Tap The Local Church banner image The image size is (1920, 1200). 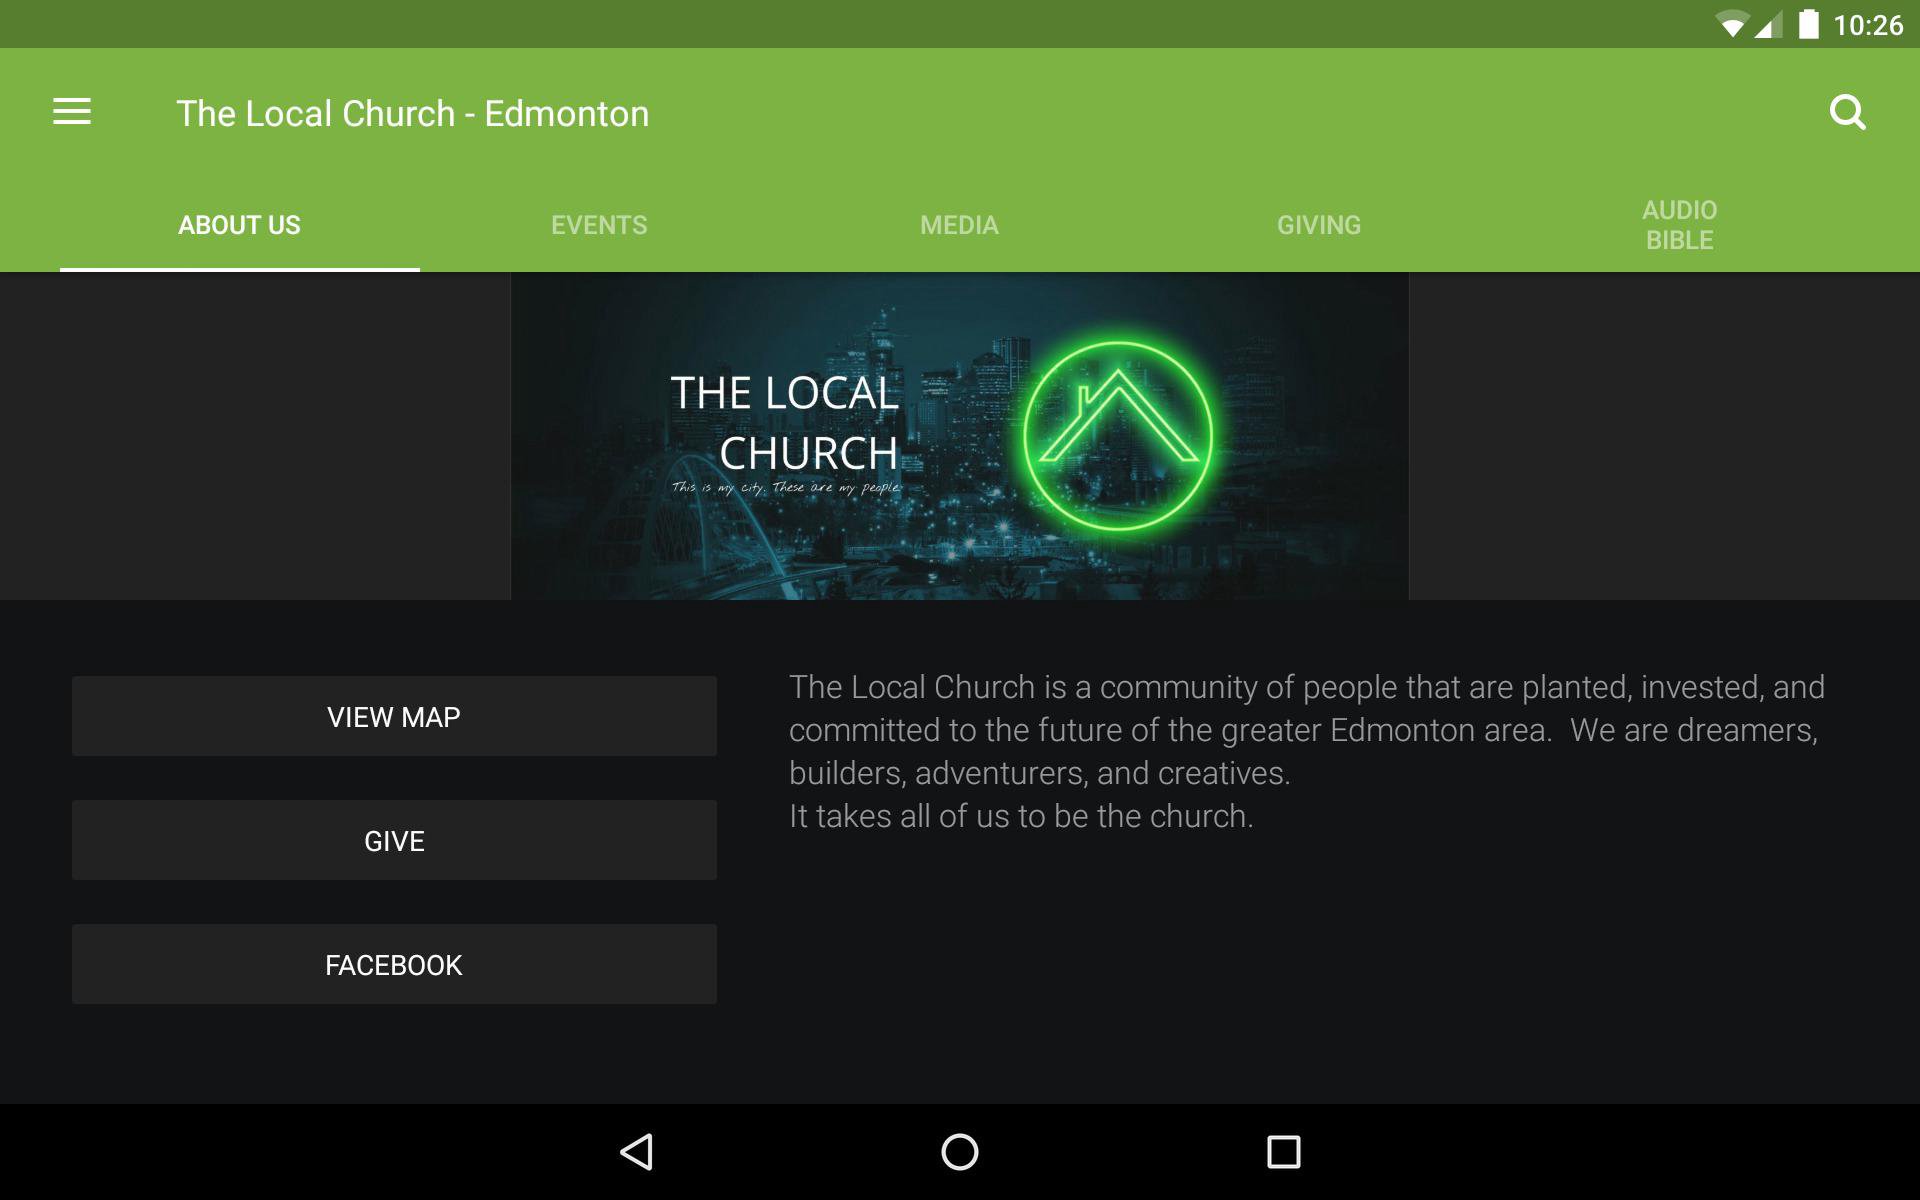[x=960, y=436]
